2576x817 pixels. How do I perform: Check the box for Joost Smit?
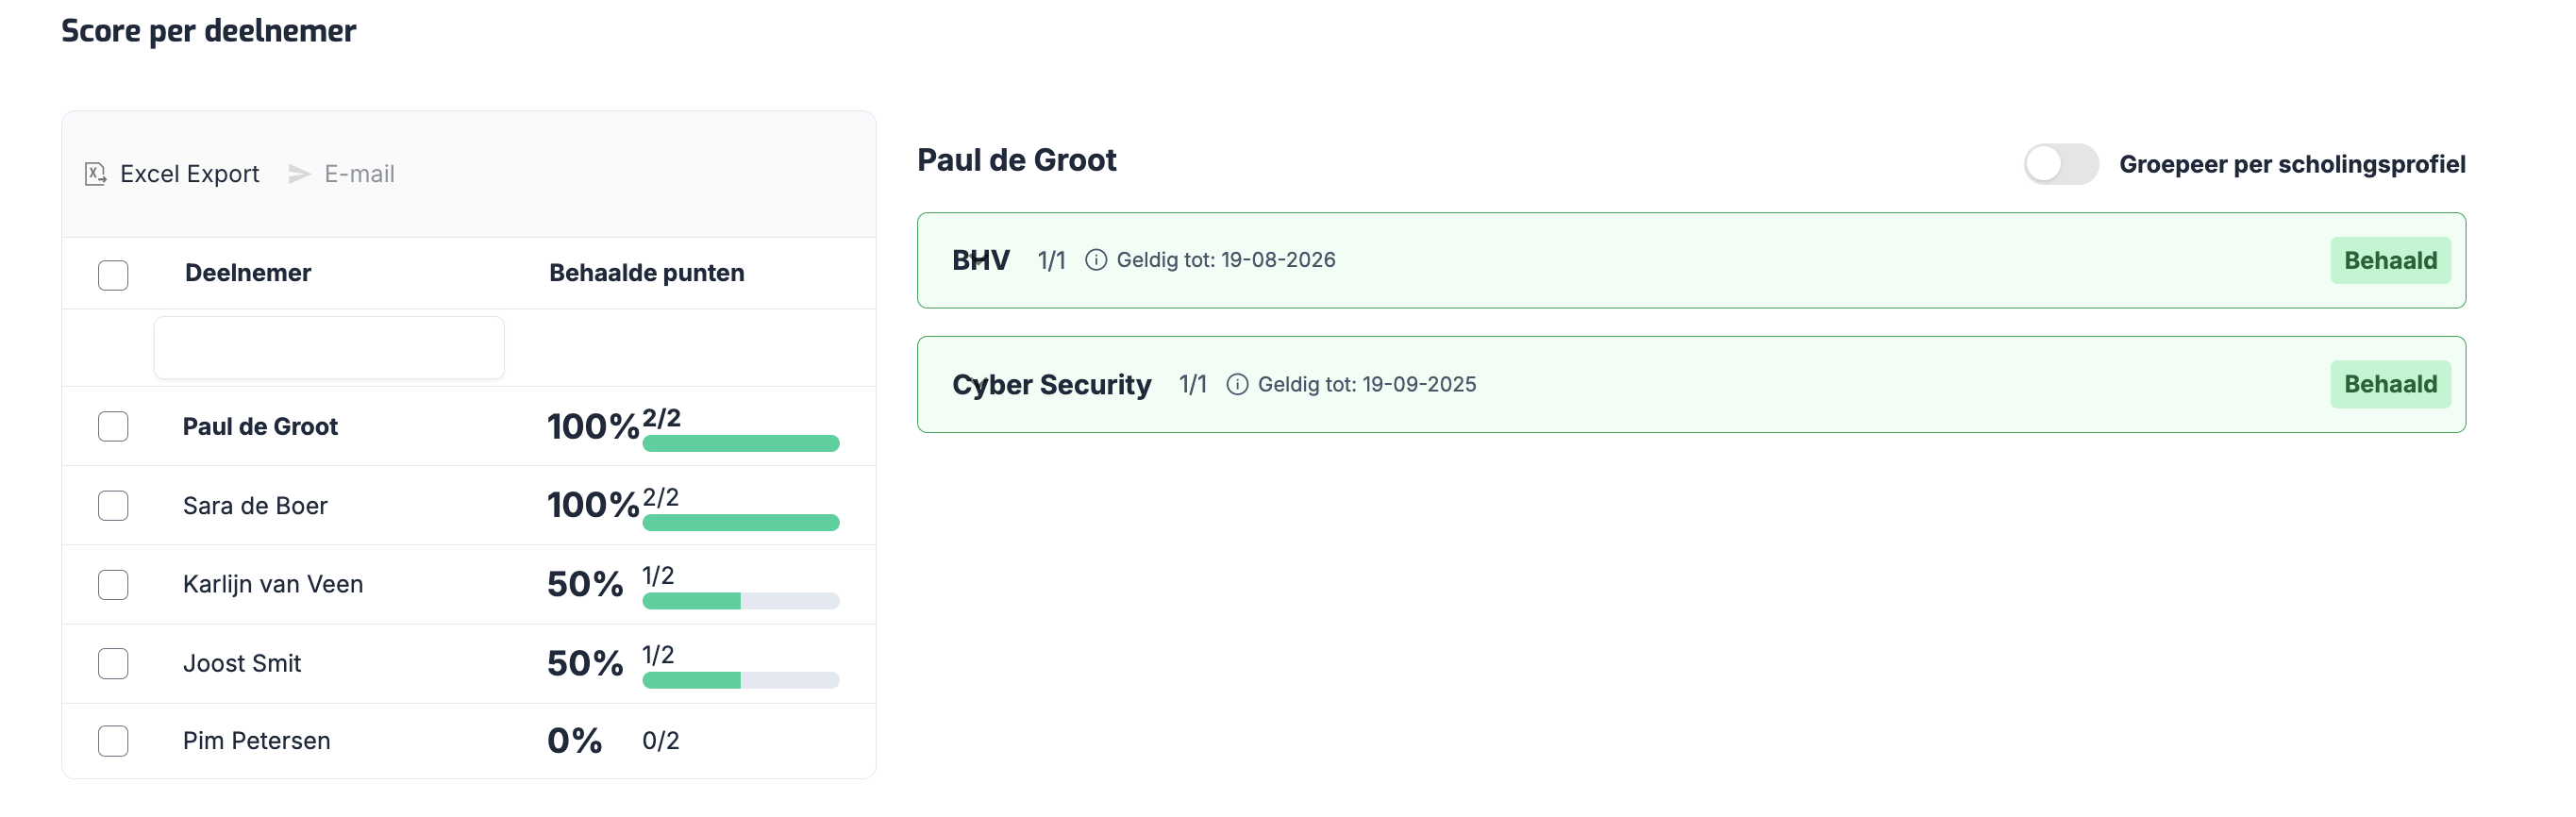113,664
